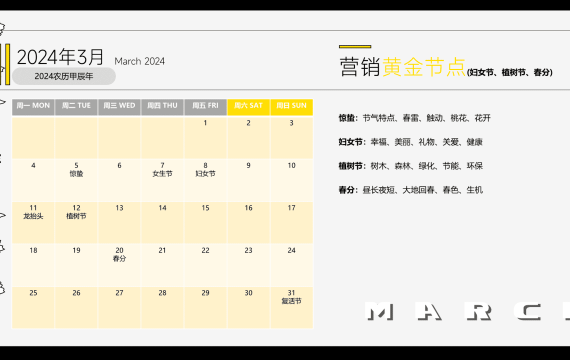Select the 周五 FRI column header
The image size is (570, 360).
point(205,106)
